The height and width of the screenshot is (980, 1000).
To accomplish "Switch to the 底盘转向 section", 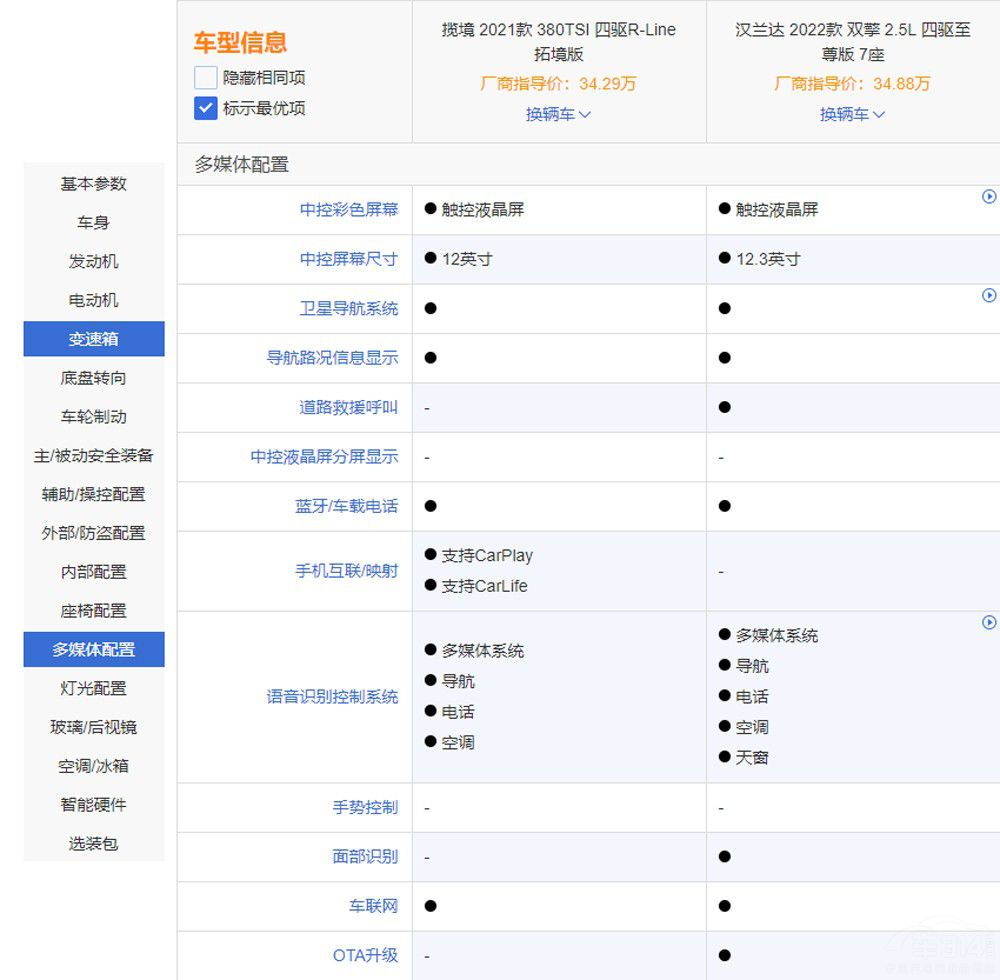I will [93, 378].
